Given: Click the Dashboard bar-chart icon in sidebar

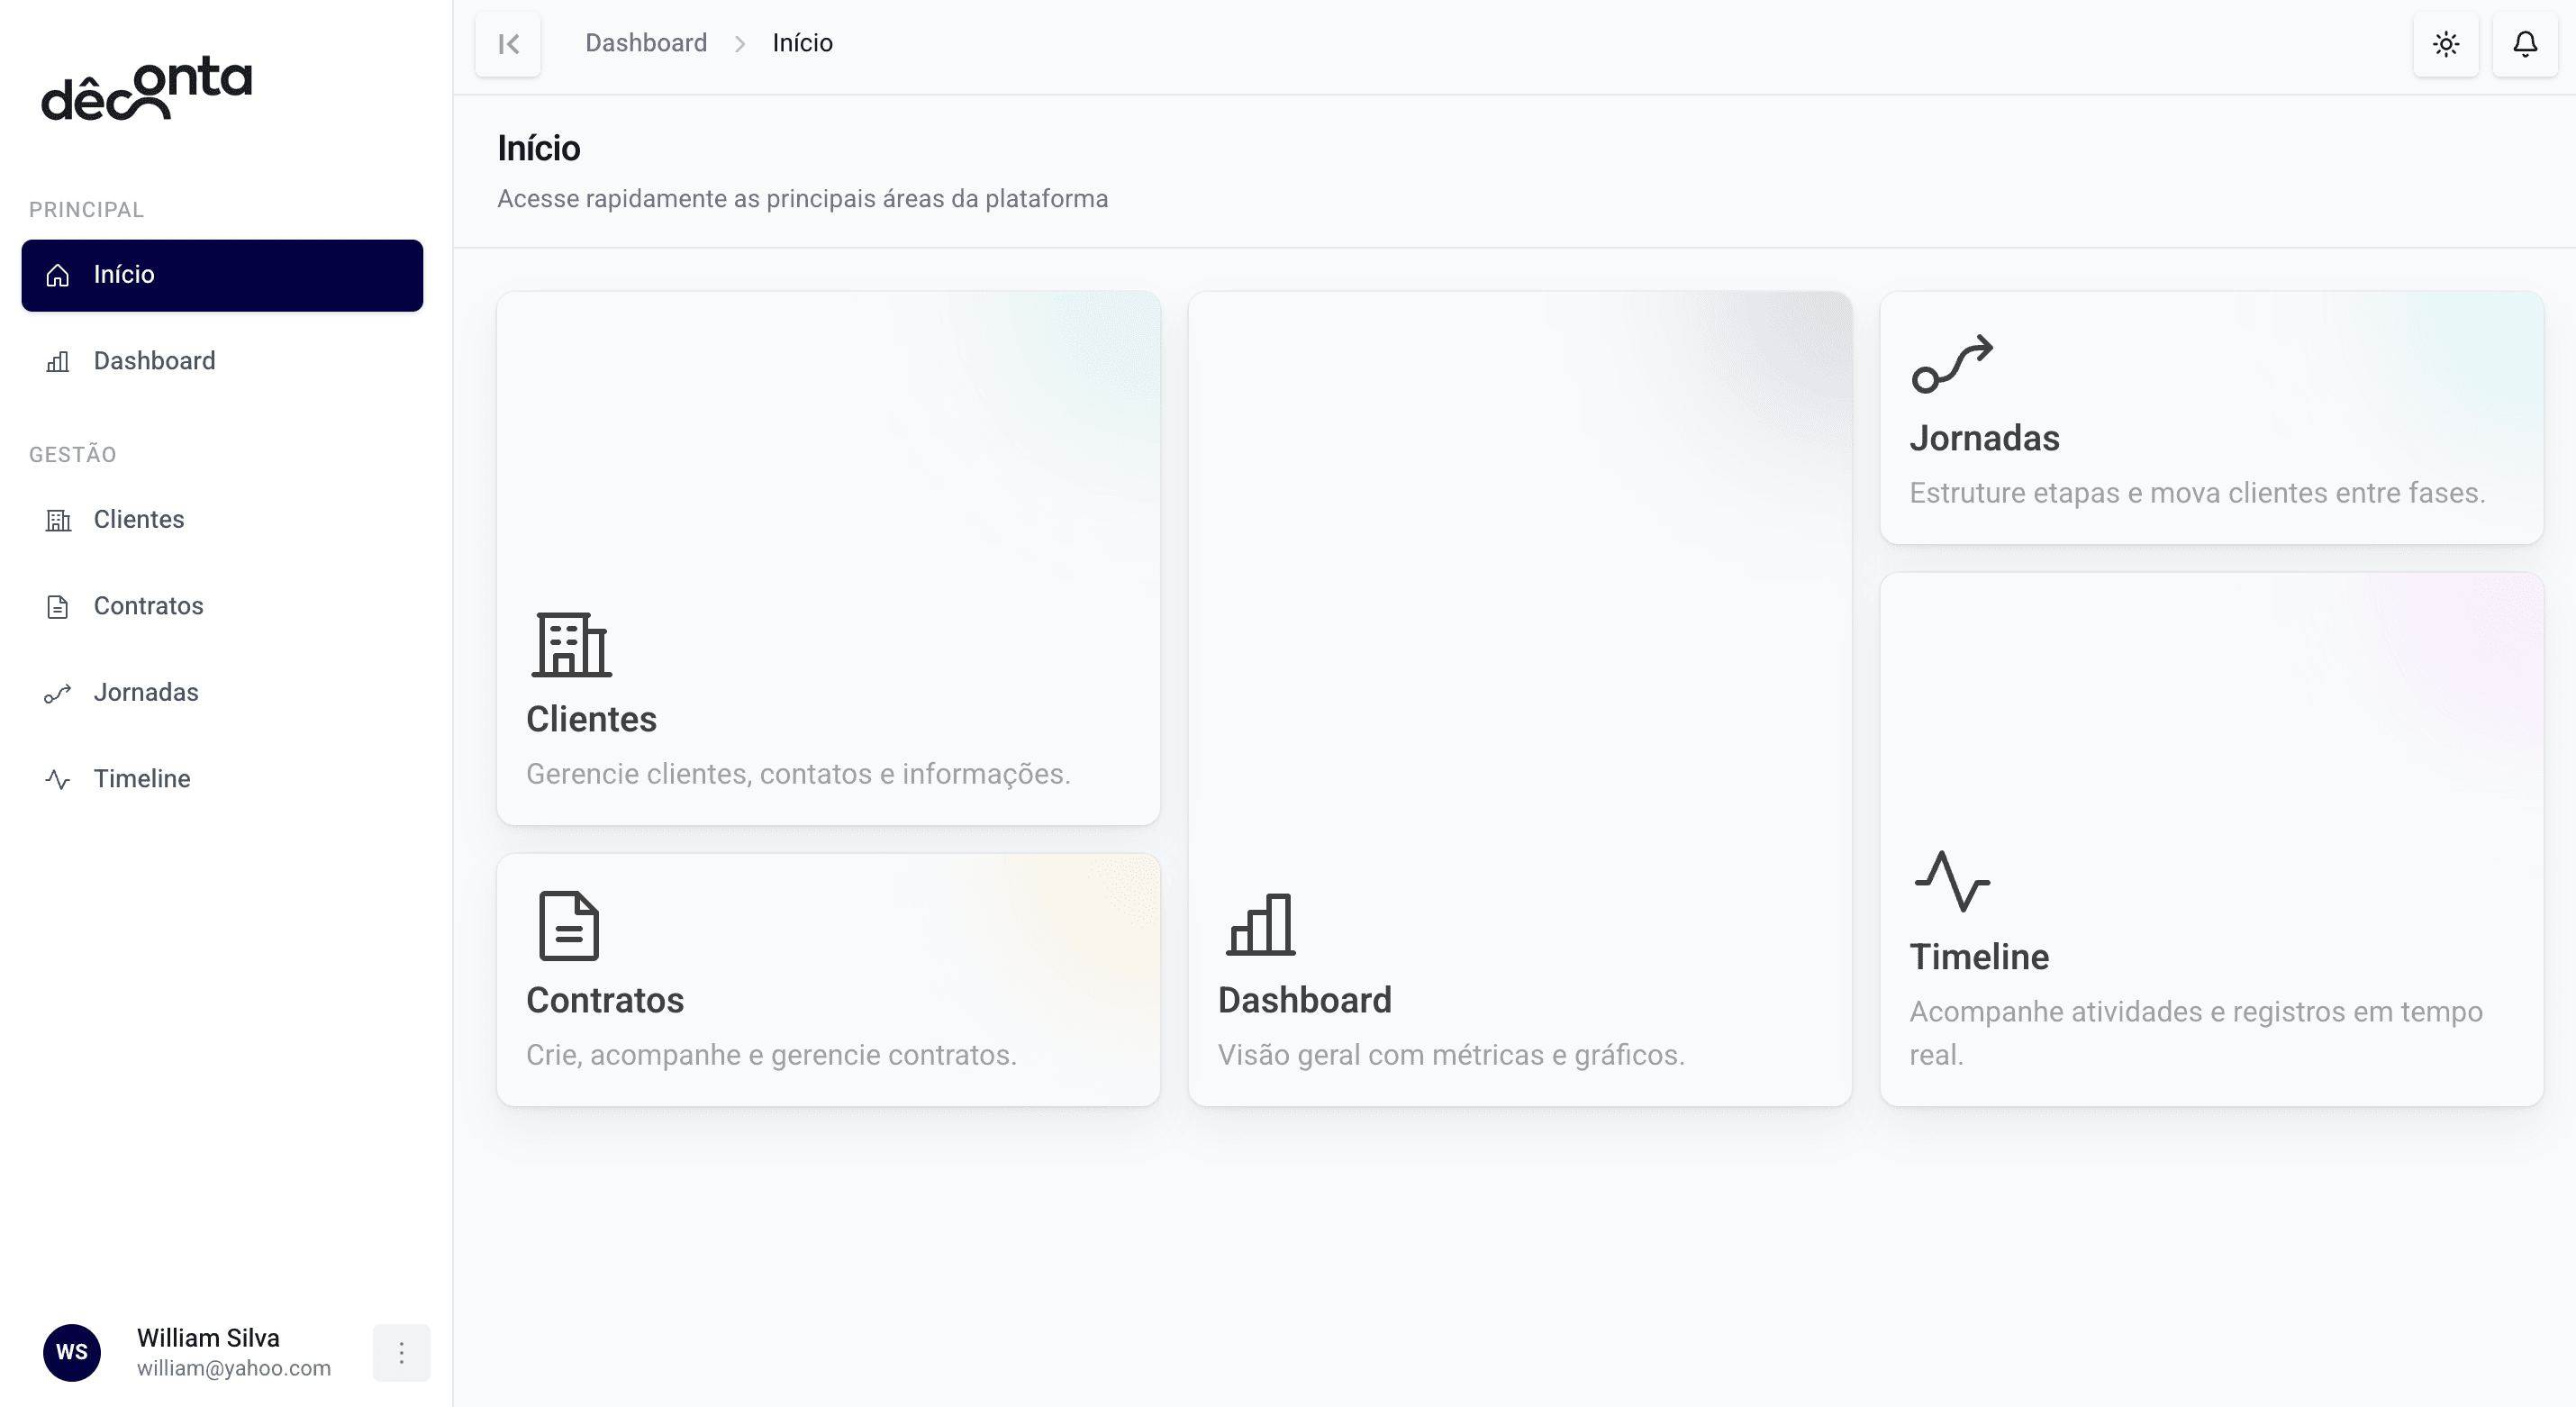Looking at the screenshot, I should coord(57,361).
